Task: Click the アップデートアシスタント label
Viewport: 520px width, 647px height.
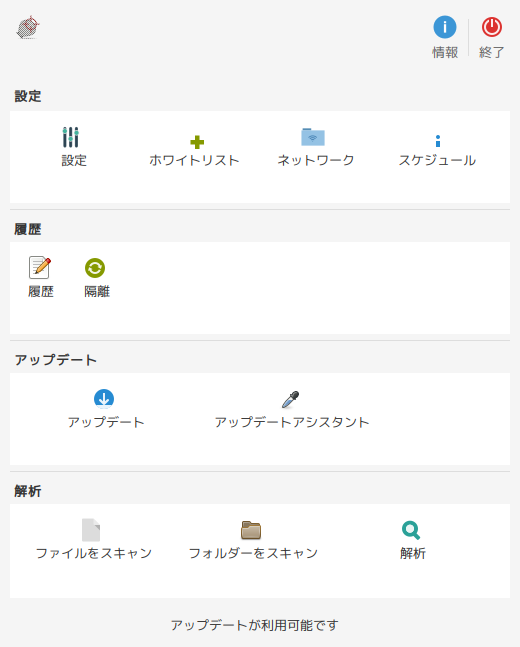Action: [x=292, y=422]
